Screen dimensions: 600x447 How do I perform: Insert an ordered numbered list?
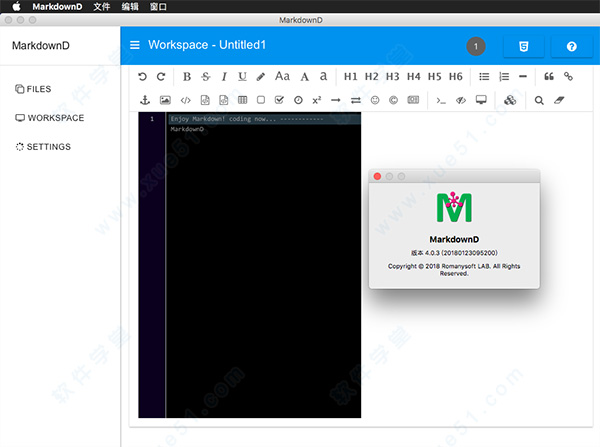(x=504, y=77)
